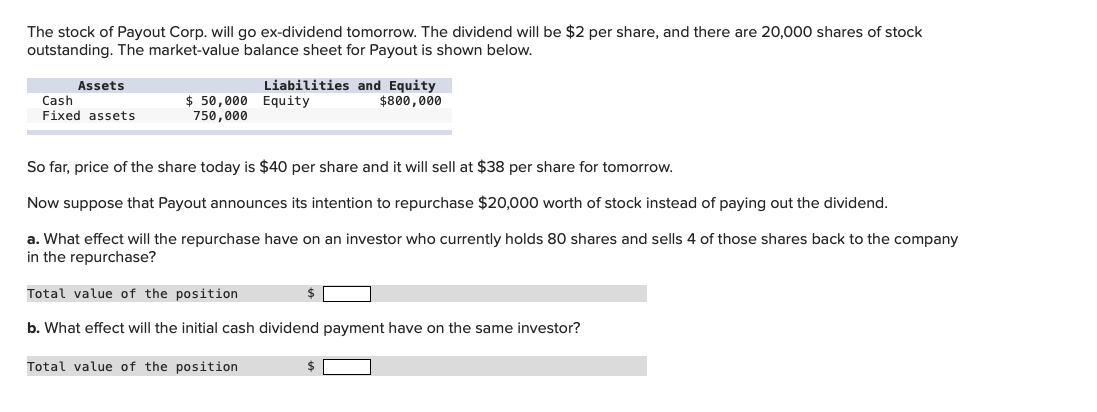The height and width of the screenshot is (412, 1097).
Task: Click part b's Total value label
Action: pos(132,367)
